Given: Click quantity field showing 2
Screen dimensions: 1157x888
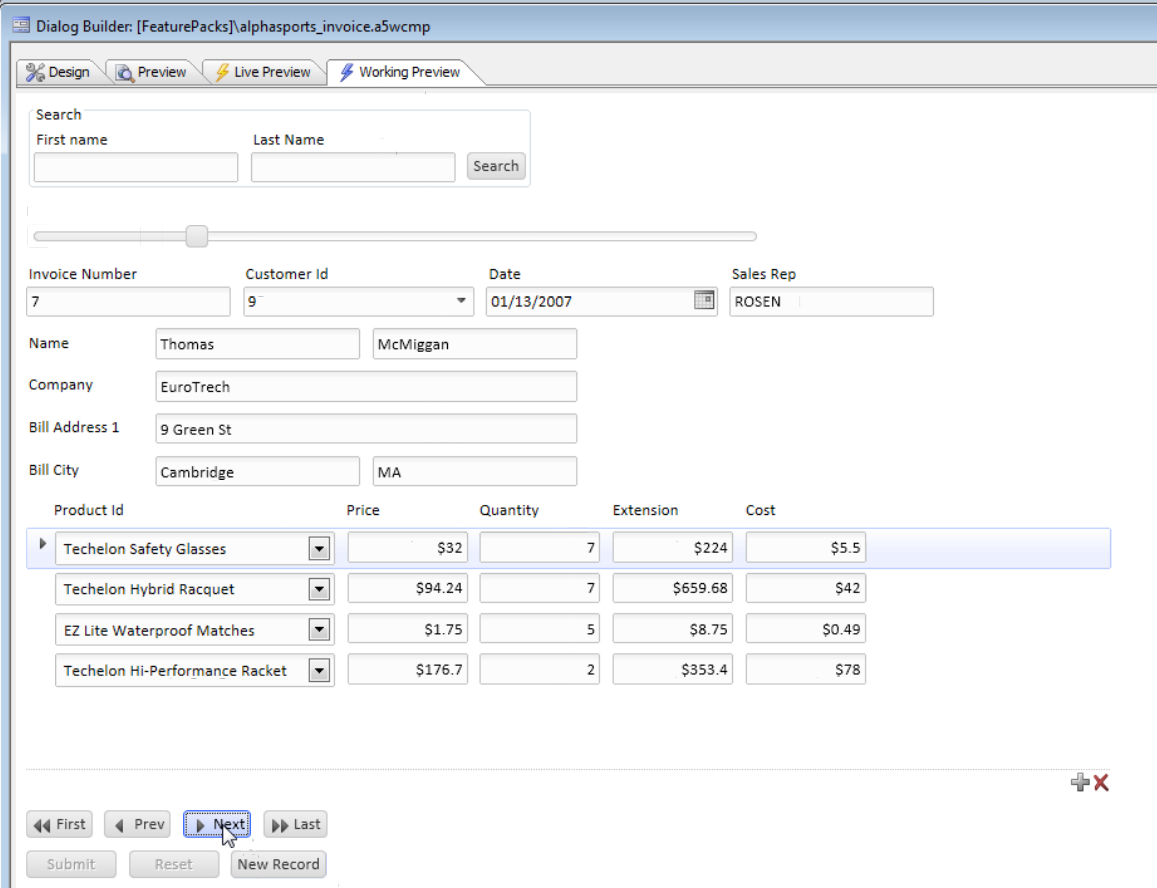Looking at the screenshot, I should pyautogui.click(x=539, y=670).
